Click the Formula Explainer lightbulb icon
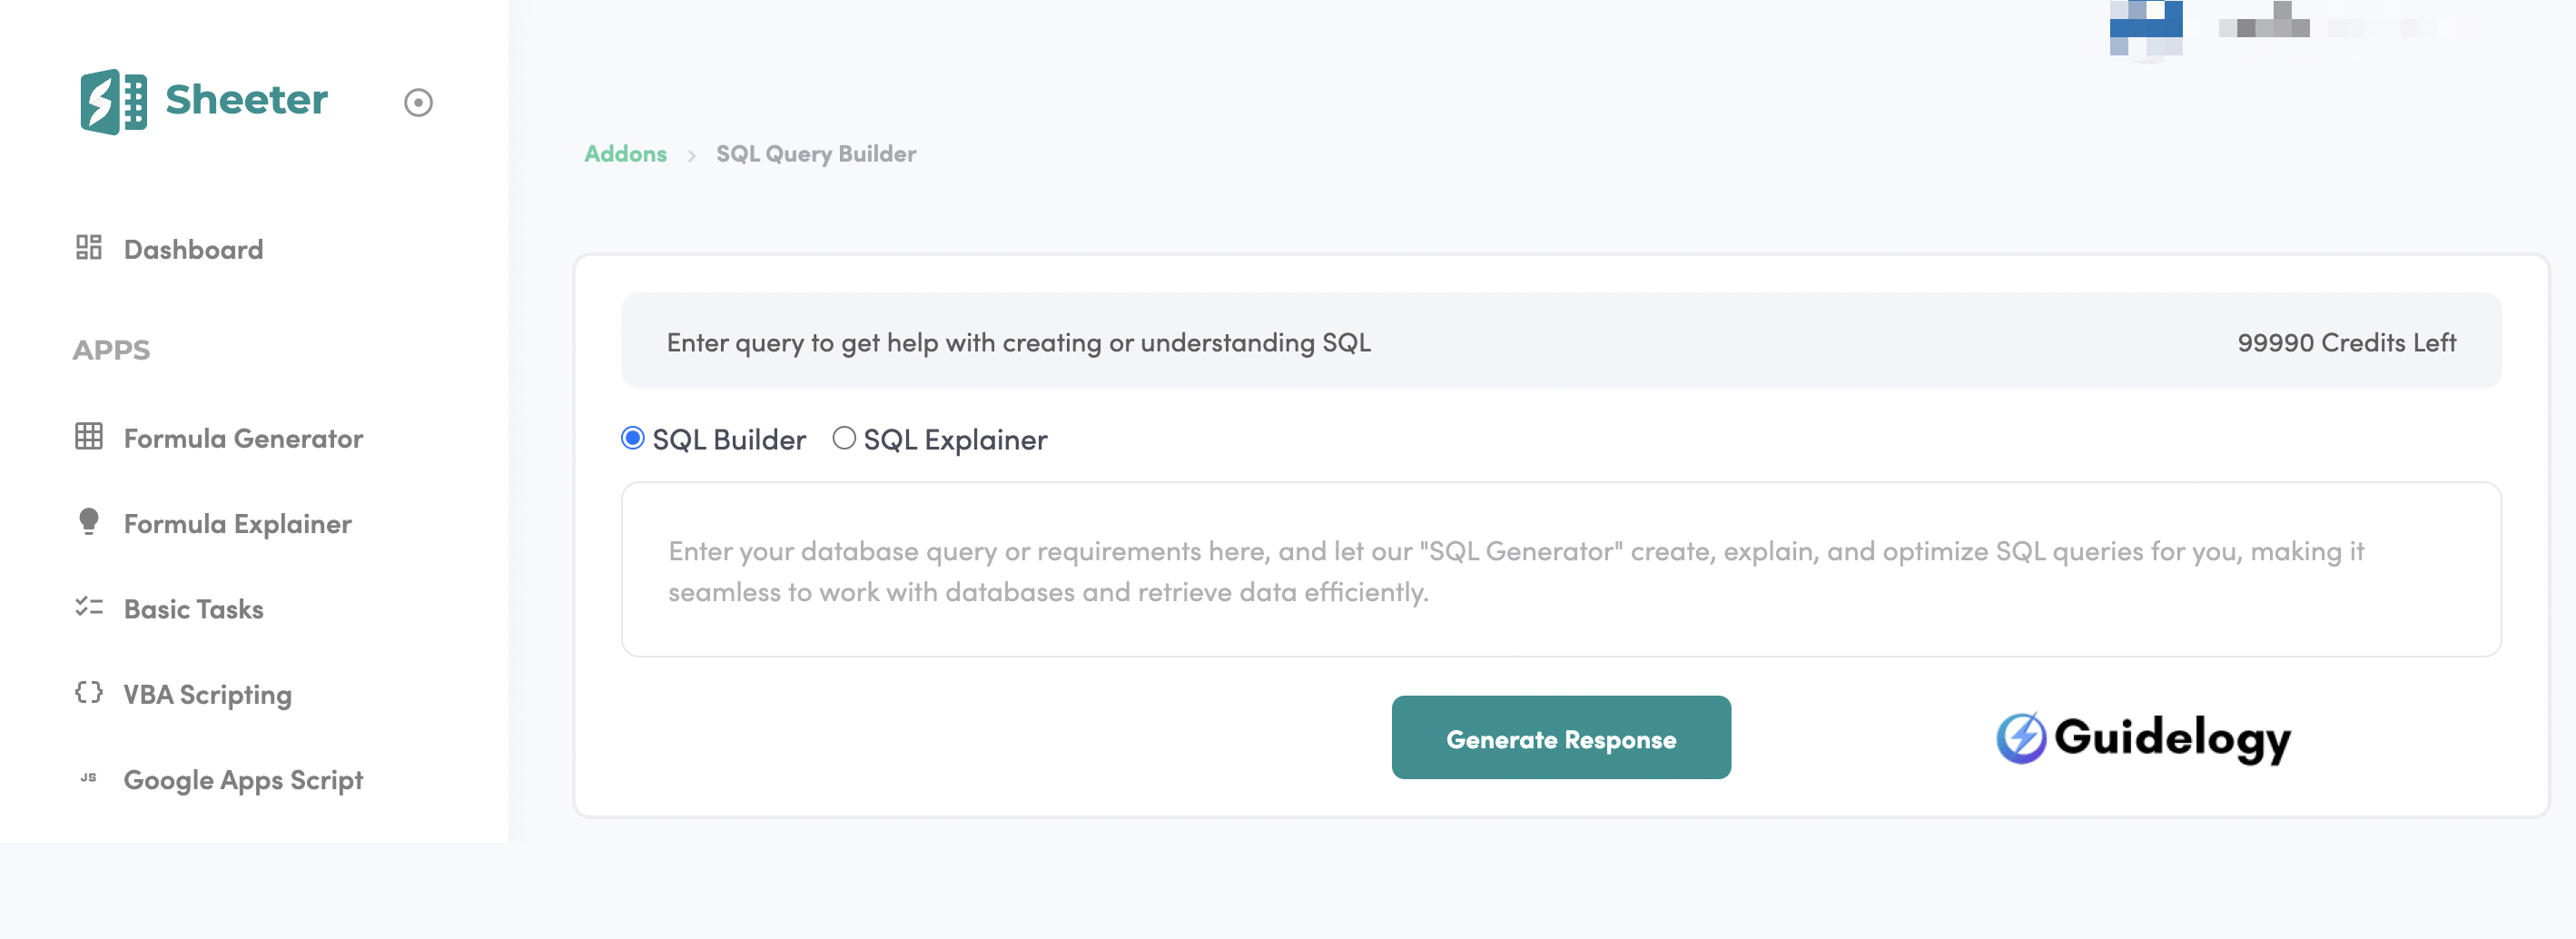Screen dimensions: 2576x939 point(89,522)
